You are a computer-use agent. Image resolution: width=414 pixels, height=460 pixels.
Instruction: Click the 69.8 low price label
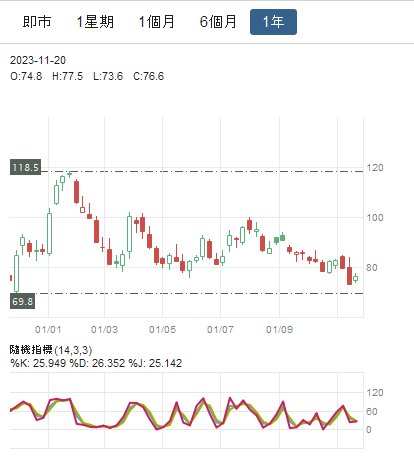pyautogui.click(x=22, y=301)
